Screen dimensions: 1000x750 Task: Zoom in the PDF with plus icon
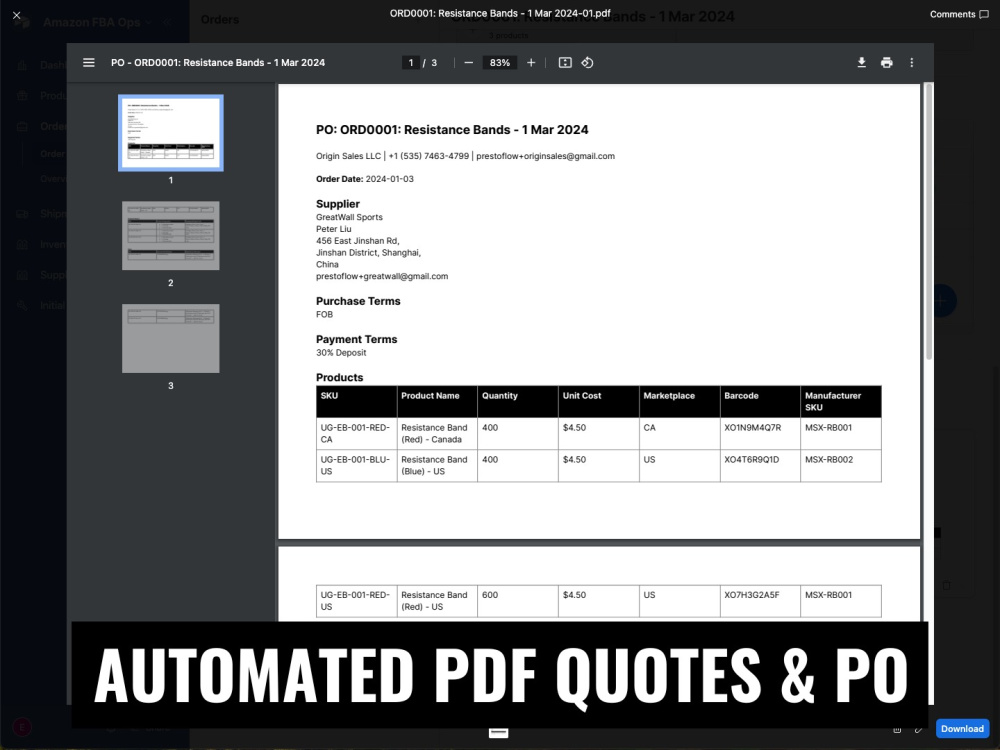pos(531,62)
